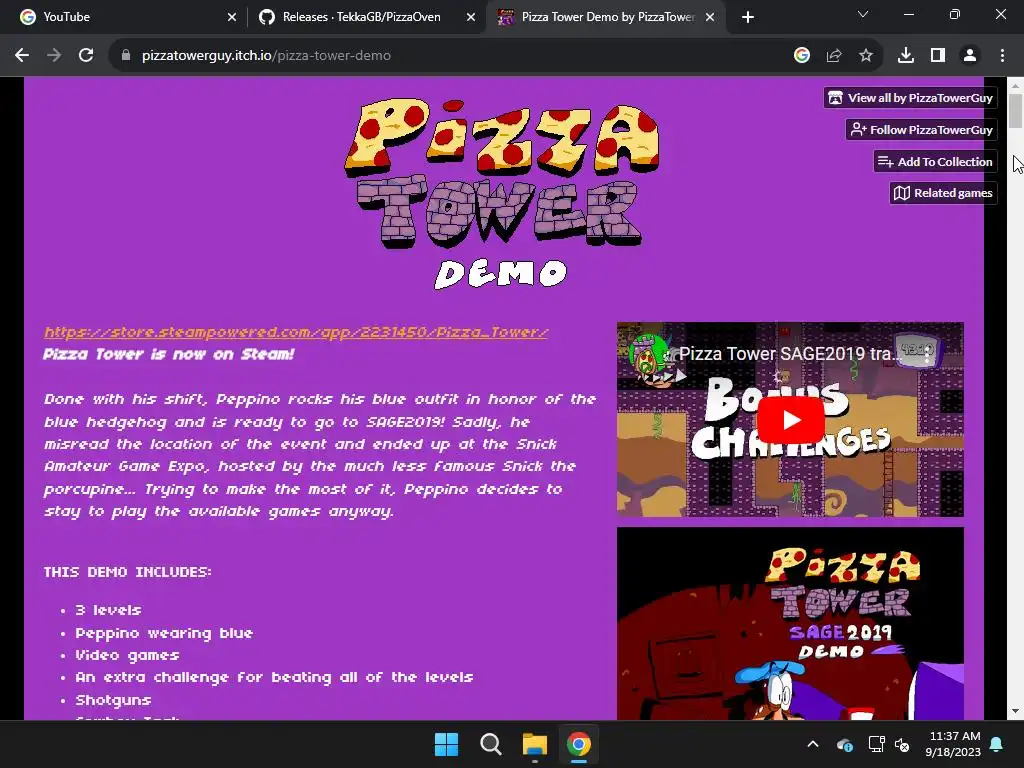Open the Chrome profile icon

970,56
